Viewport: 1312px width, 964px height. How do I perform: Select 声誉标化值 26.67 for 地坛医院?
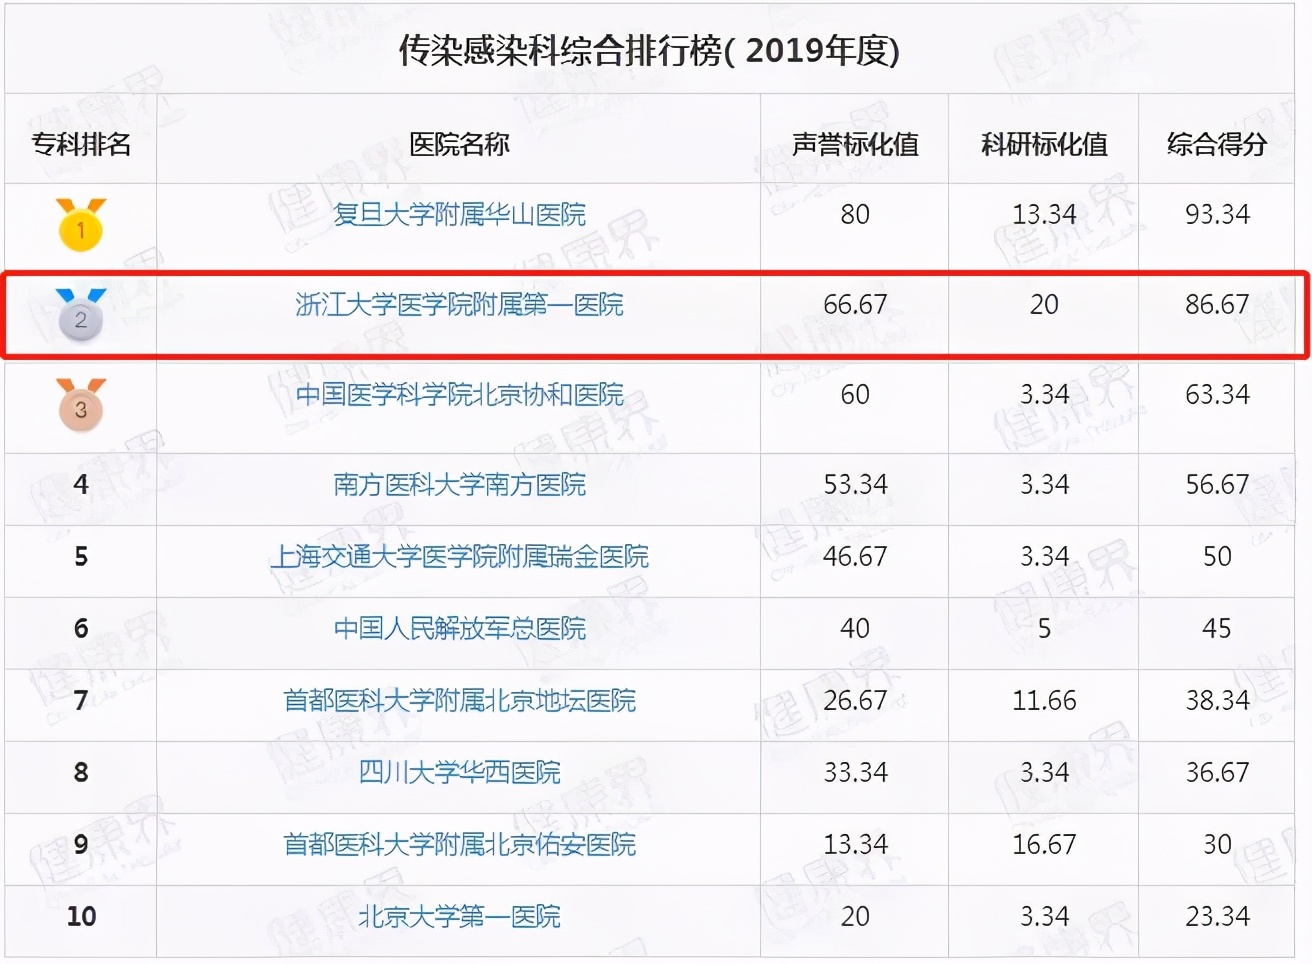point(855,700)
